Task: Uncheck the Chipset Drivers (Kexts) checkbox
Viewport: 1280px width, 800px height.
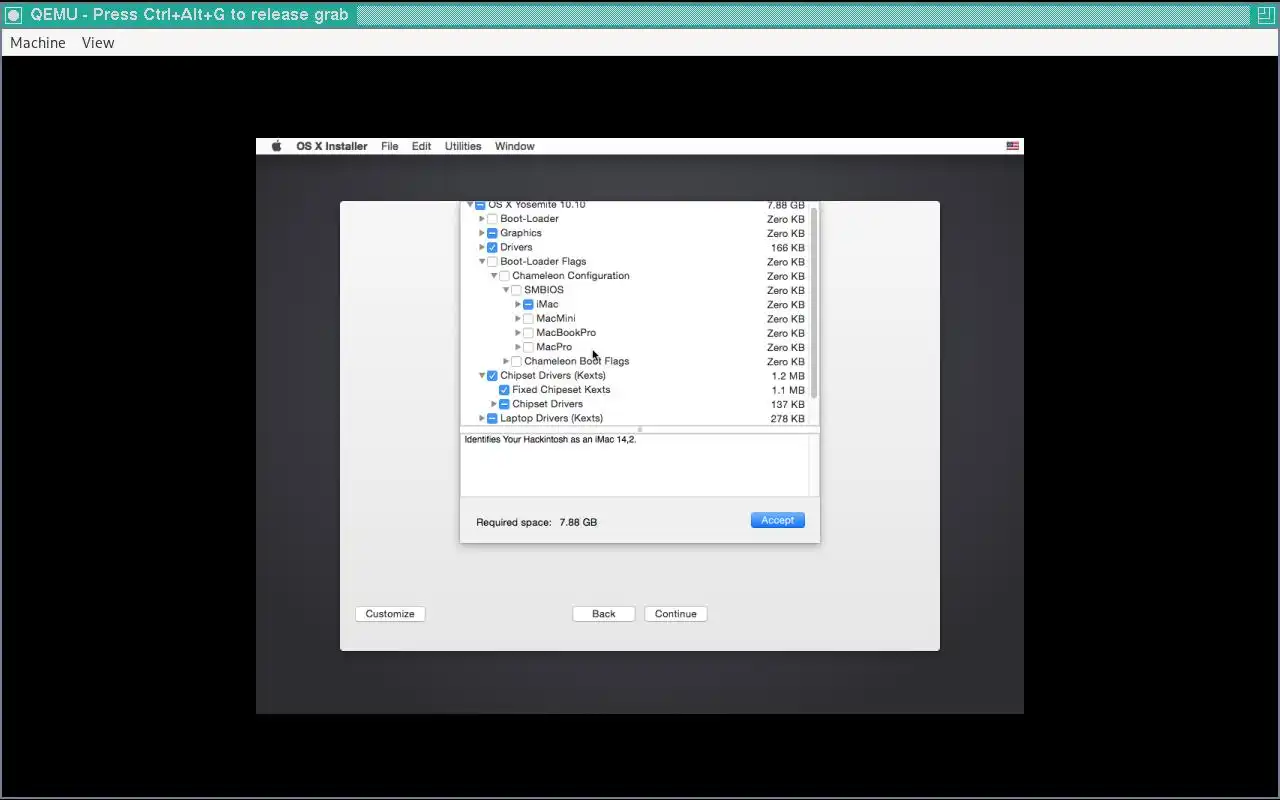Action: click(x=492, y=376)
